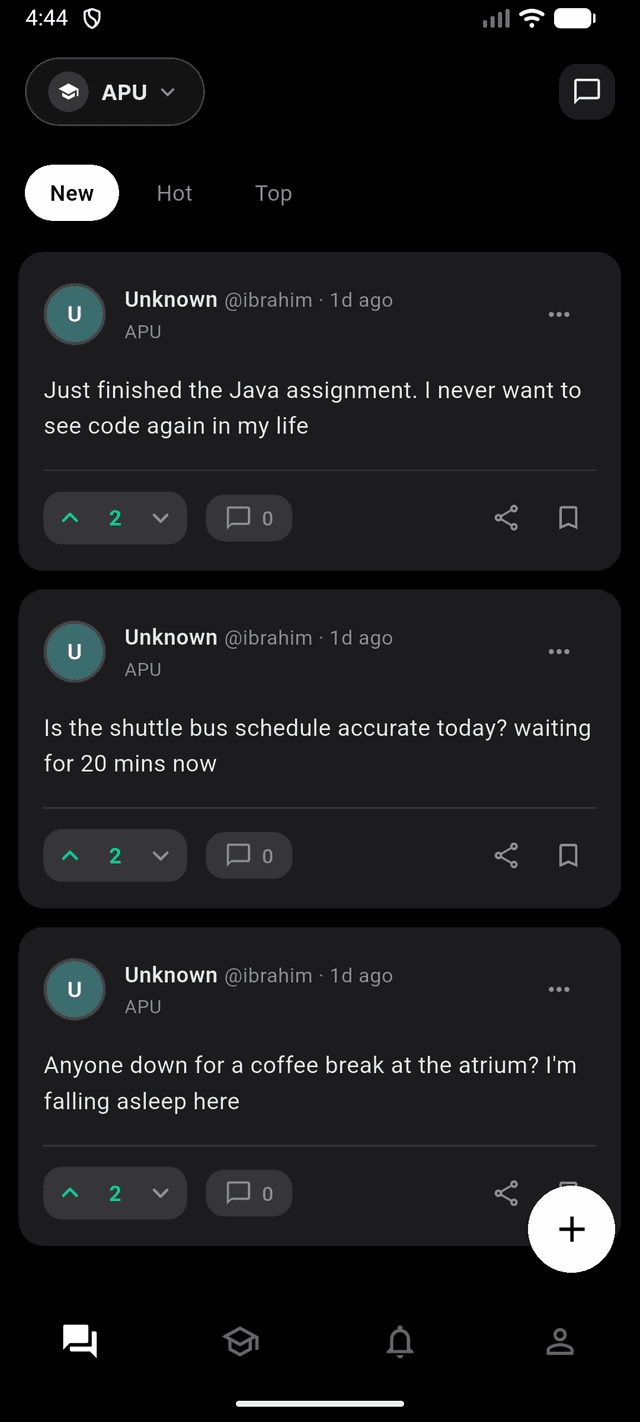640x1422 pixels.
Task: Upvote the Java assignment post
Action: pos(70,518)
